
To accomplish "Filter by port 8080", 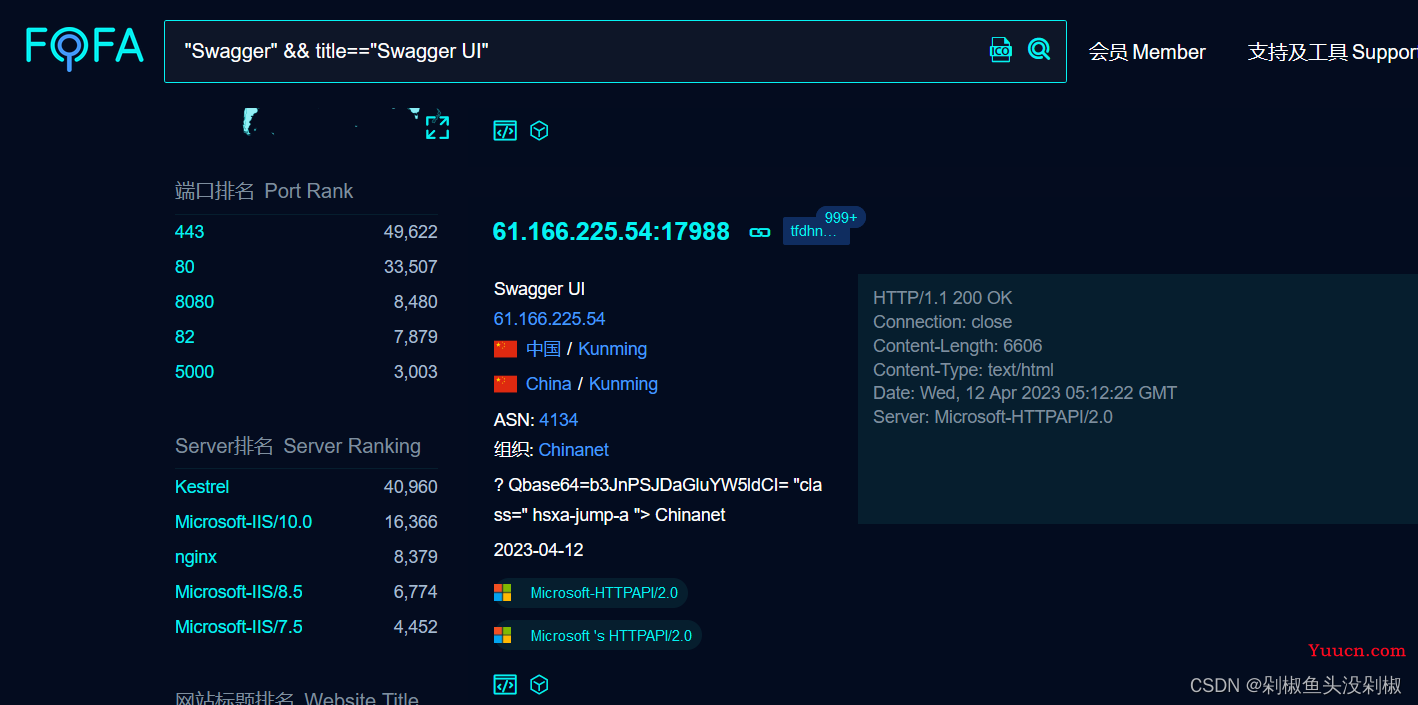I will [195, 302].
